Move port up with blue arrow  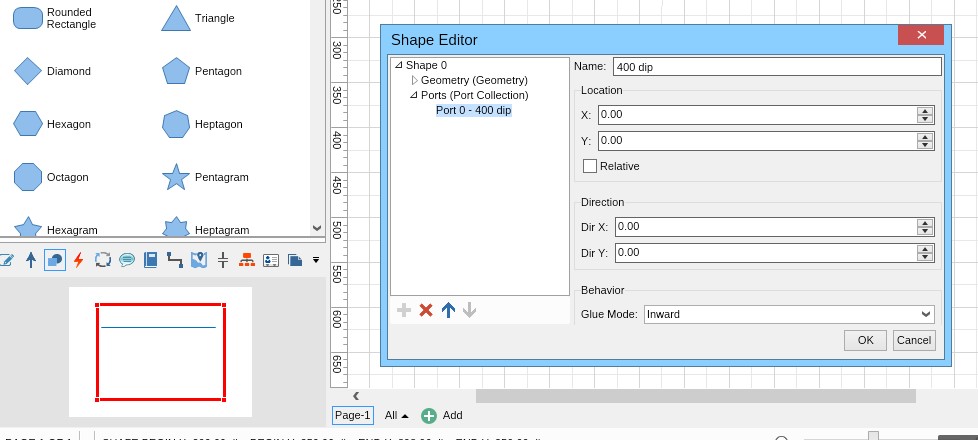[x=448, y=310]
